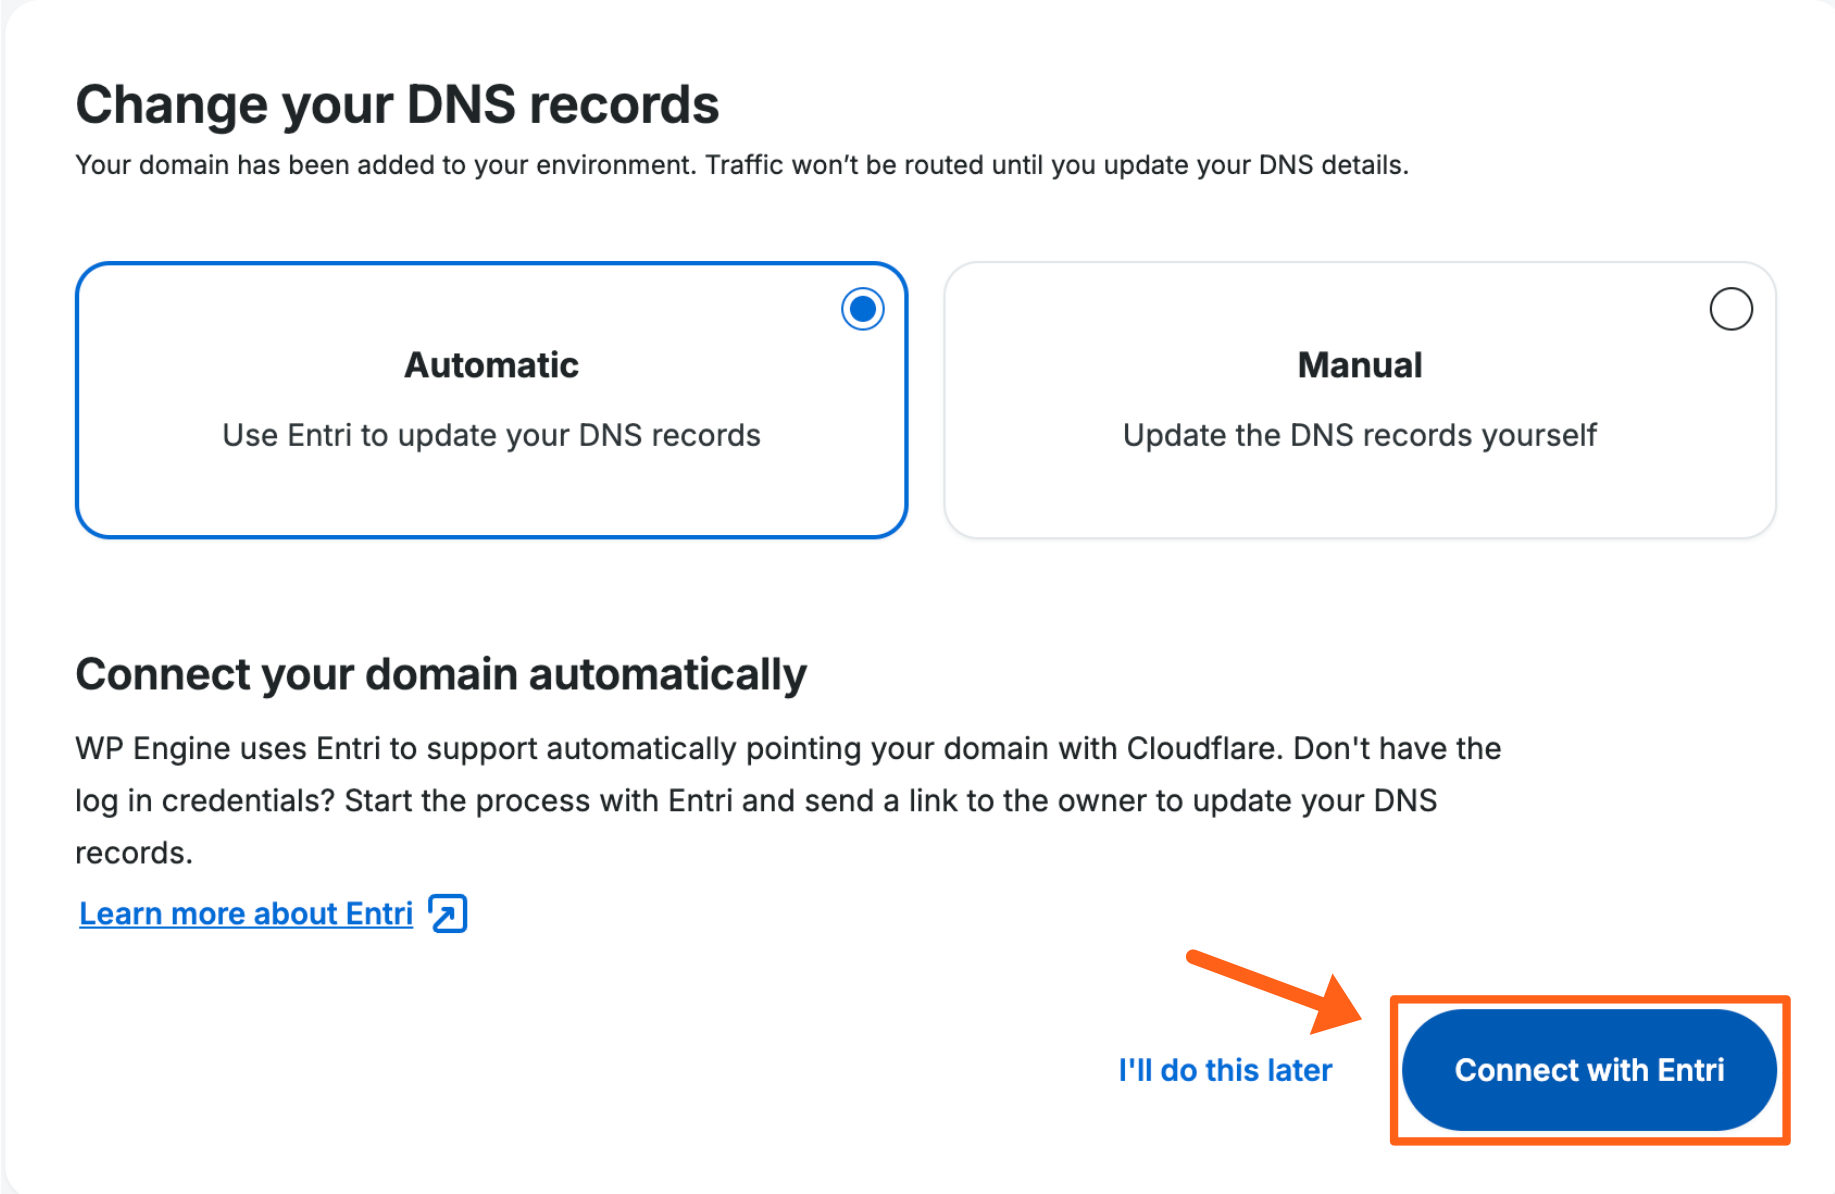1835x1194 pixels.
Task: Click Change your DNS records heading
Action: coord(397,103)
